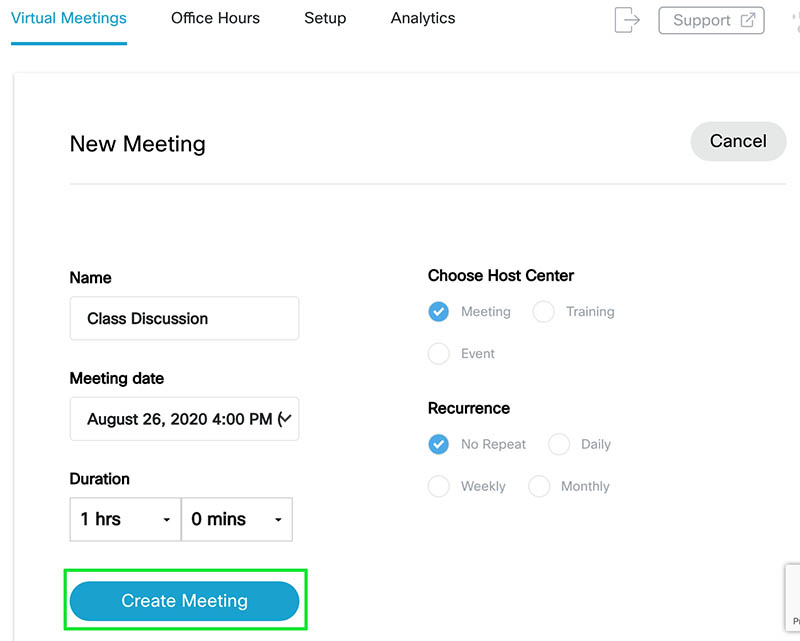Expand the Meeting date dropdown
Screen dimensions: 800x641
coord(184,419)
